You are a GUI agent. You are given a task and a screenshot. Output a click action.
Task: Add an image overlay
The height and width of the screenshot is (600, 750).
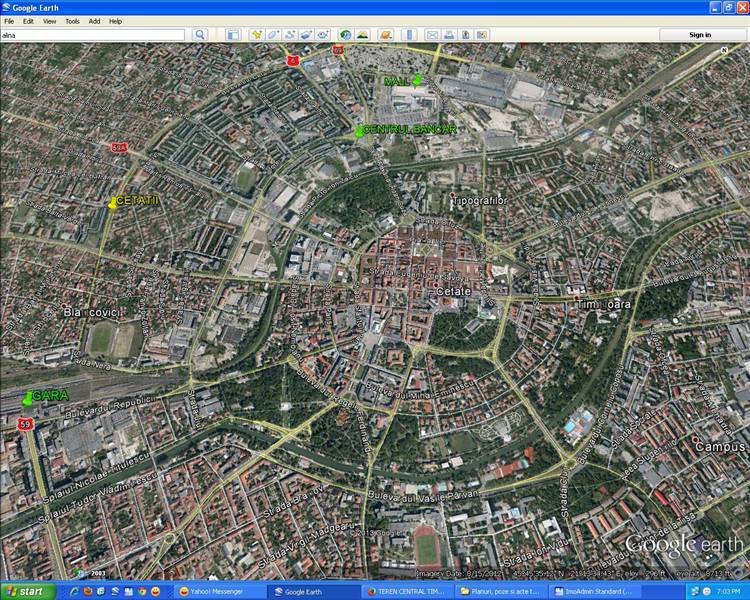[x=307, y=35]
